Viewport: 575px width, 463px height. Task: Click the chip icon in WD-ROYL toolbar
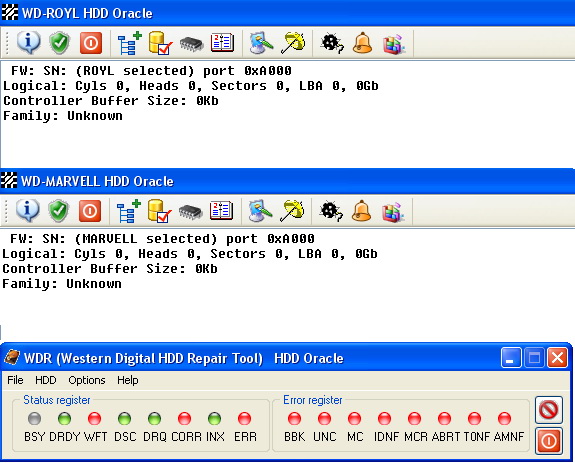click(191, 44)
